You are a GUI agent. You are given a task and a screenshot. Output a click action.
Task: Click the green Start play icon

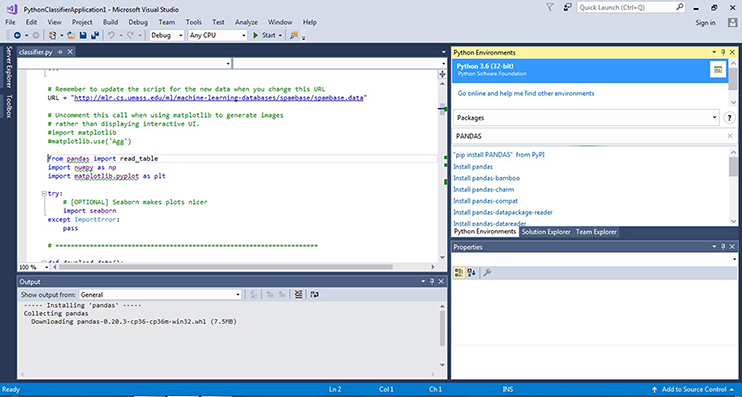pyautogui.click(x=256, y=35)
